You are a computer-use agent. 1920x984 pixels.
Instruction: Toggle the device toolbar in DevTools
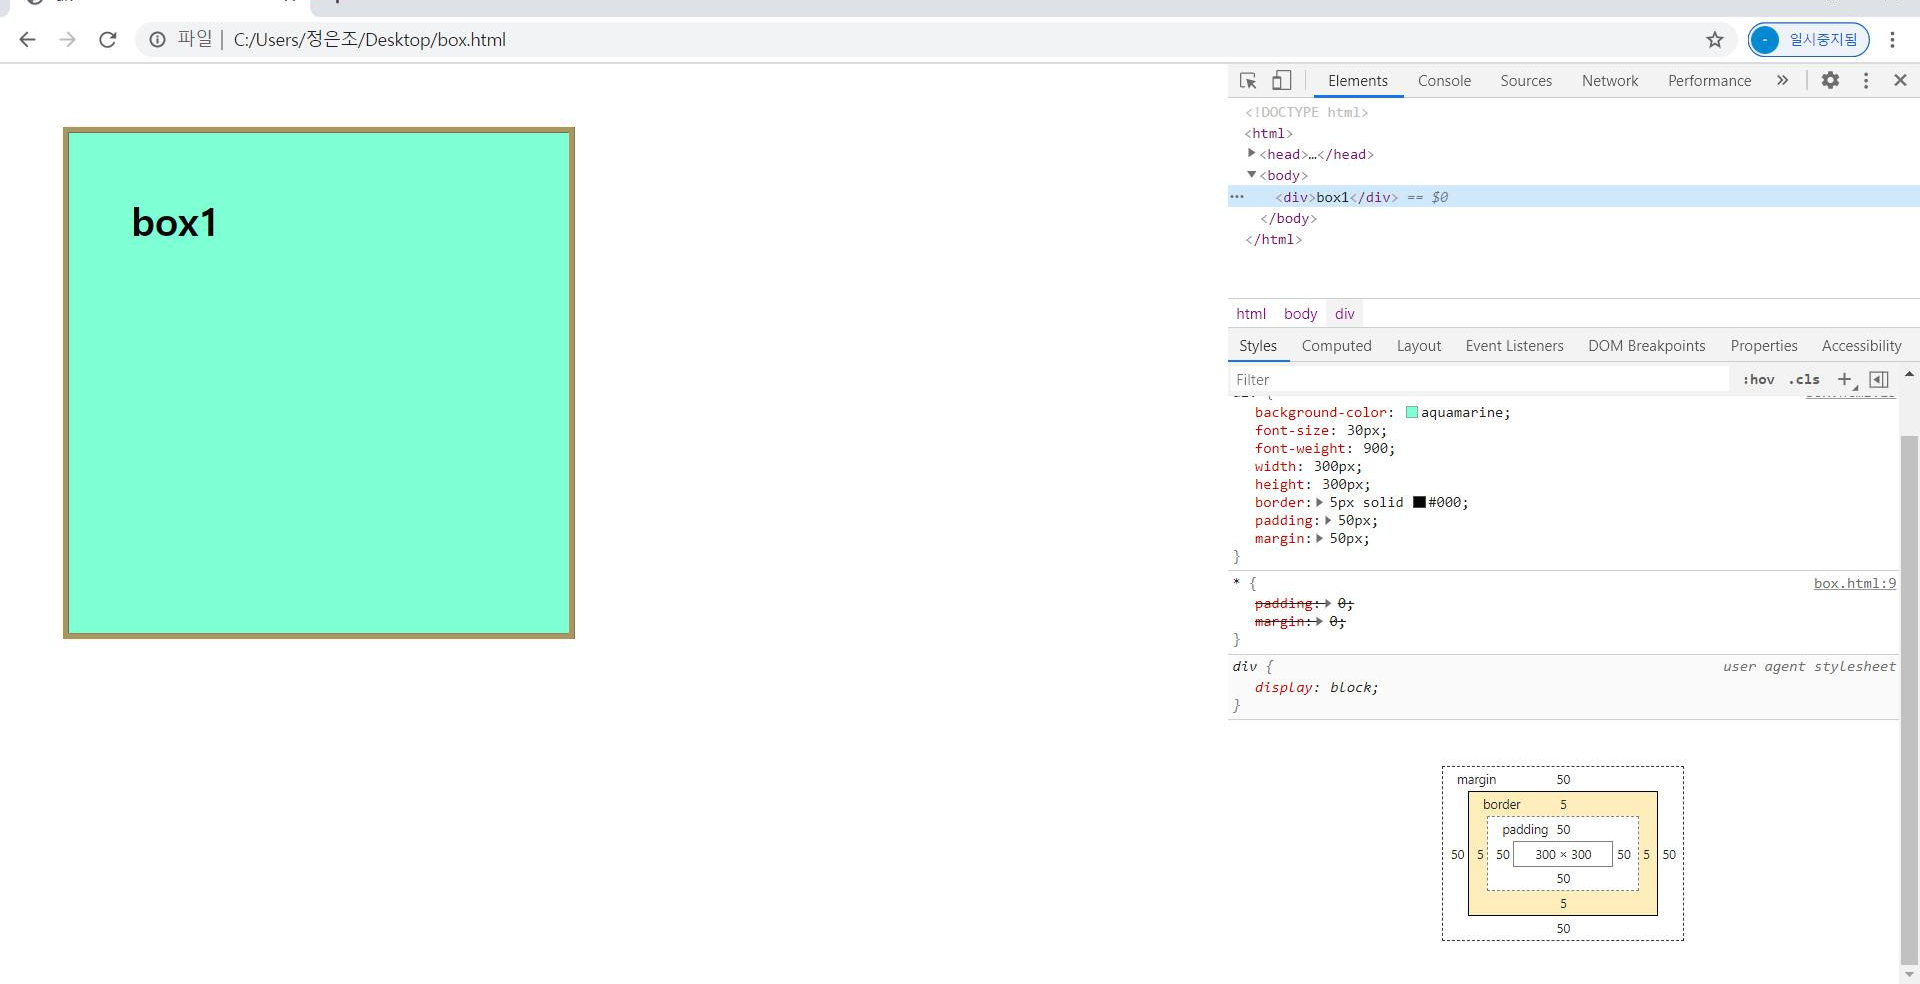click(x=1281, y=81)
